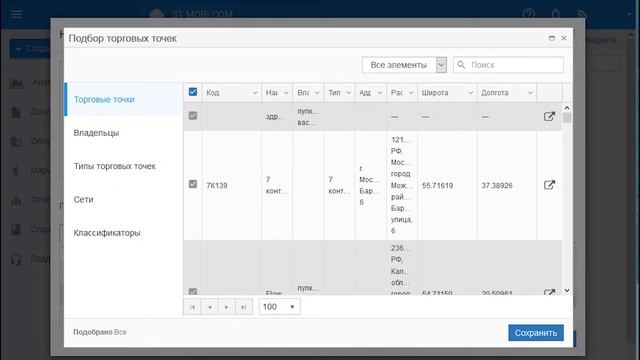Select the Типы торговых точек tab
The height and width of the screenshot is (360, 640).
coord(123,166)
